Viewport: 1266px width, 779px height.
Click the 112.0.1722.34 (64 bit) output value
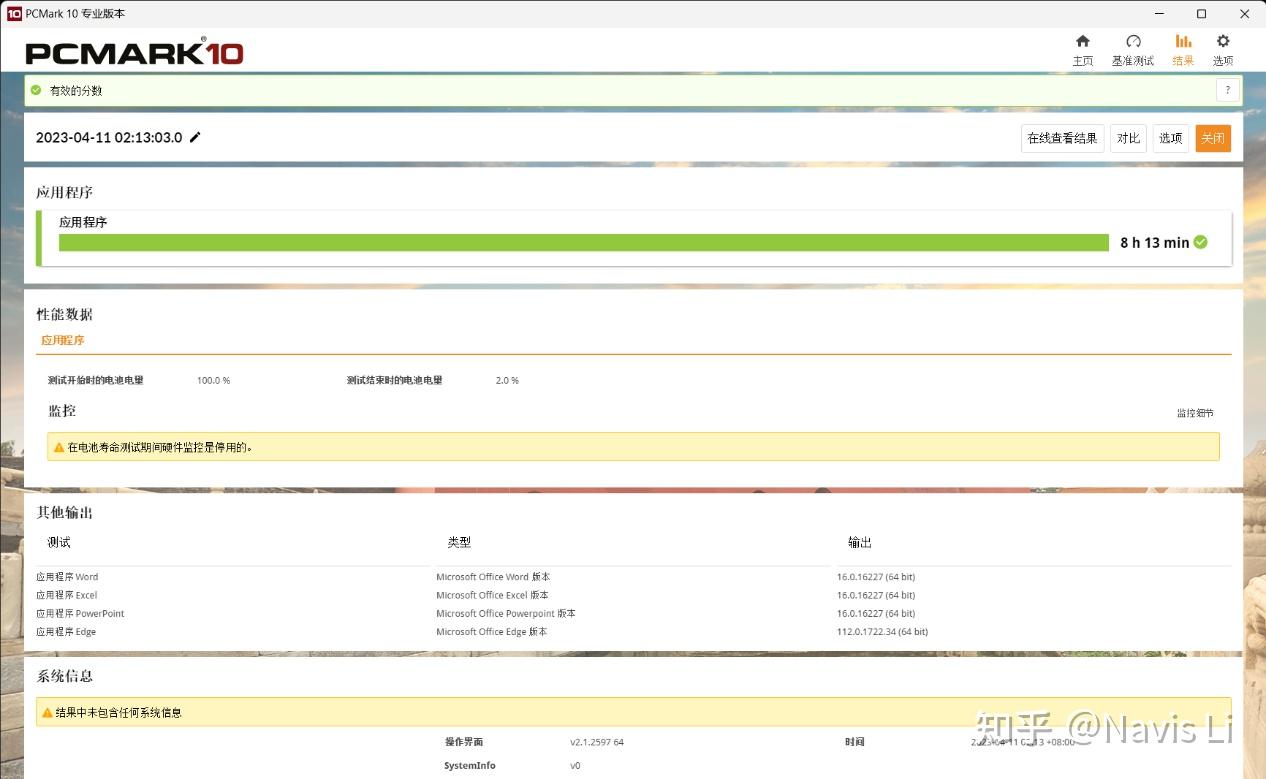882,632
